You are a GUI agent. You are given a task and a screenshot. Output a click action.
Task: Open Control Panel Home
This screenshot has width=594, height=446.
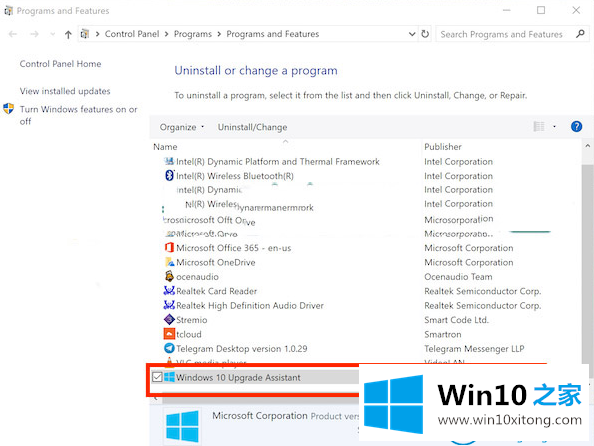click(x=61, y=64)
